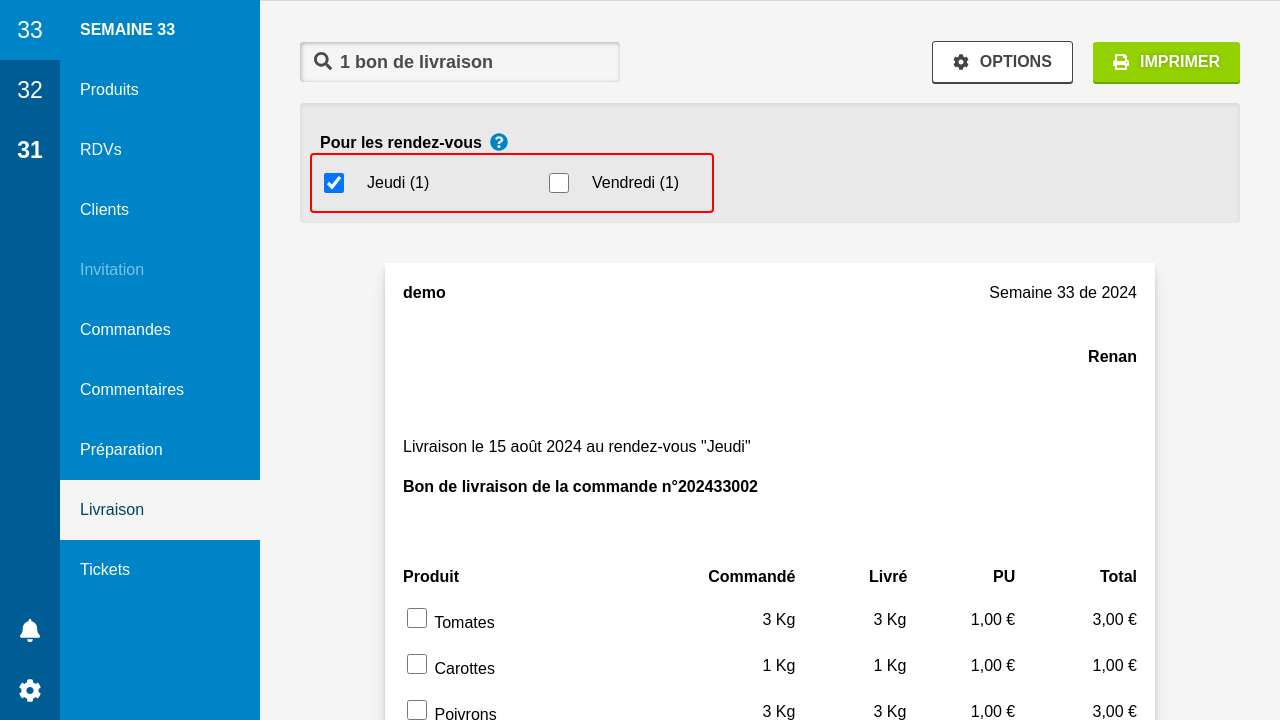Open the OPTIONS button
Image resolution: width=1280 pixels, height=720 pixels.
[1002, 62]
